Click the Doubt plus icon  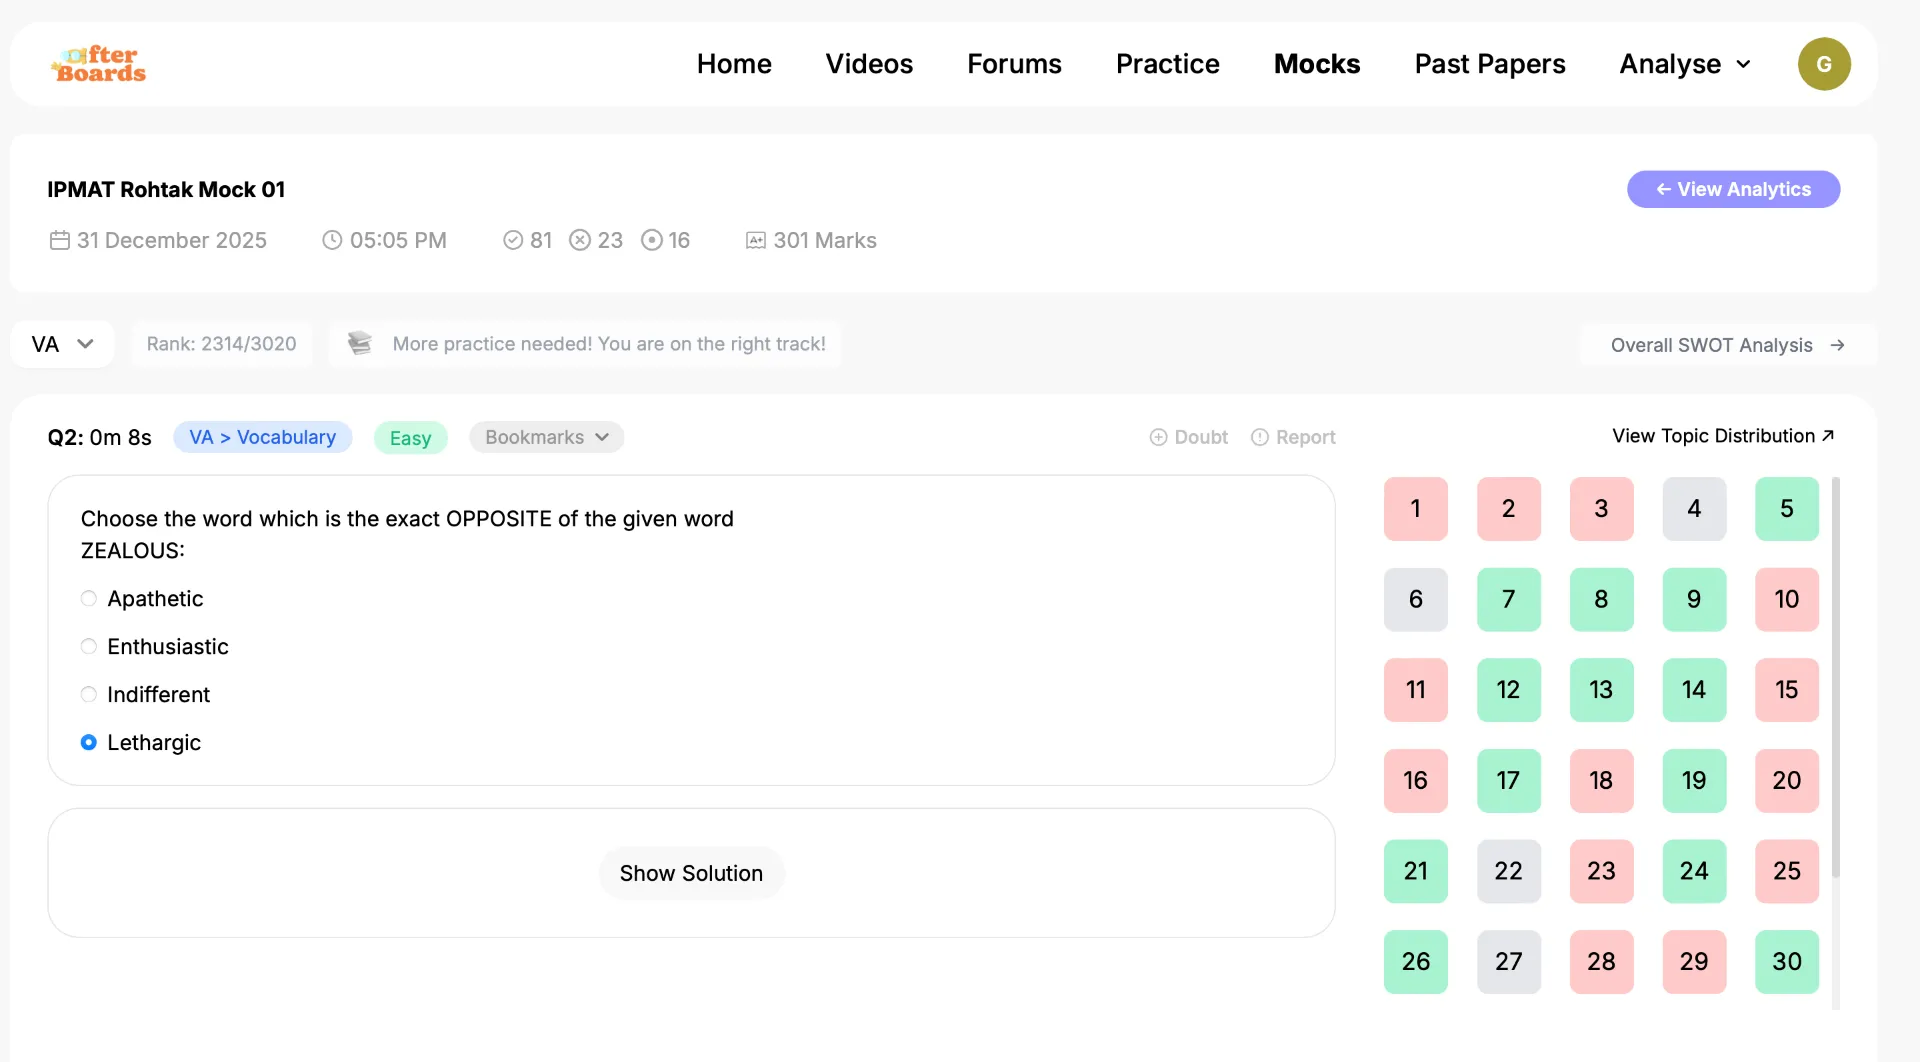click(x=1158, y=437)
